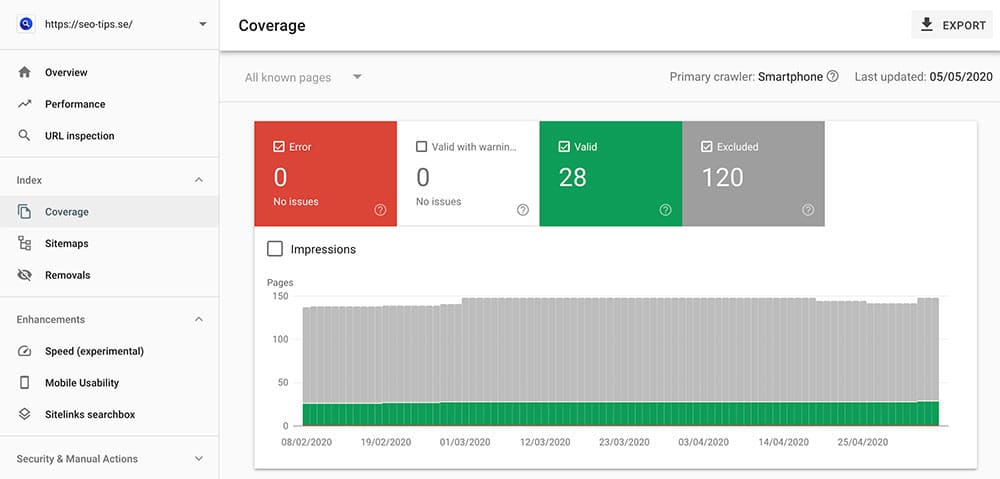Click help icon on the Valid card
The width and height of the screenshot is (1000, 479).
(x=666, y=210)
